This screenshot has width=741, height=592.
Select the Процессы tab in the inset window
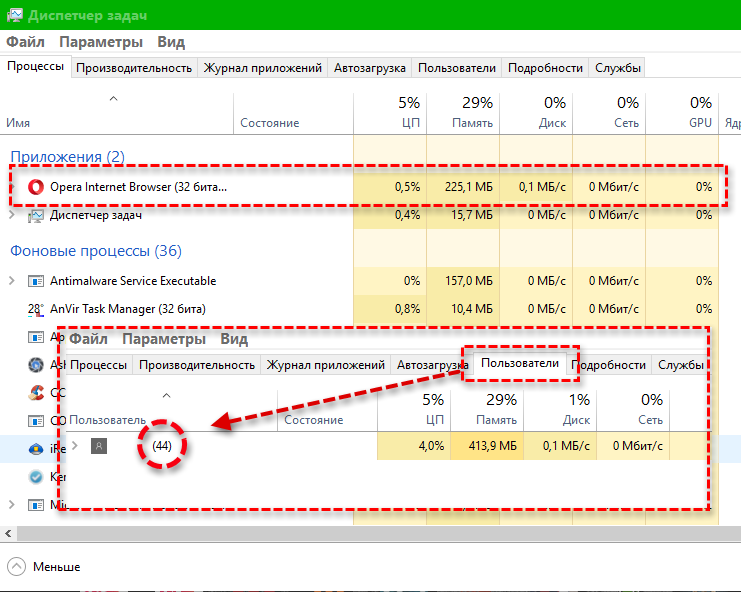98,365
